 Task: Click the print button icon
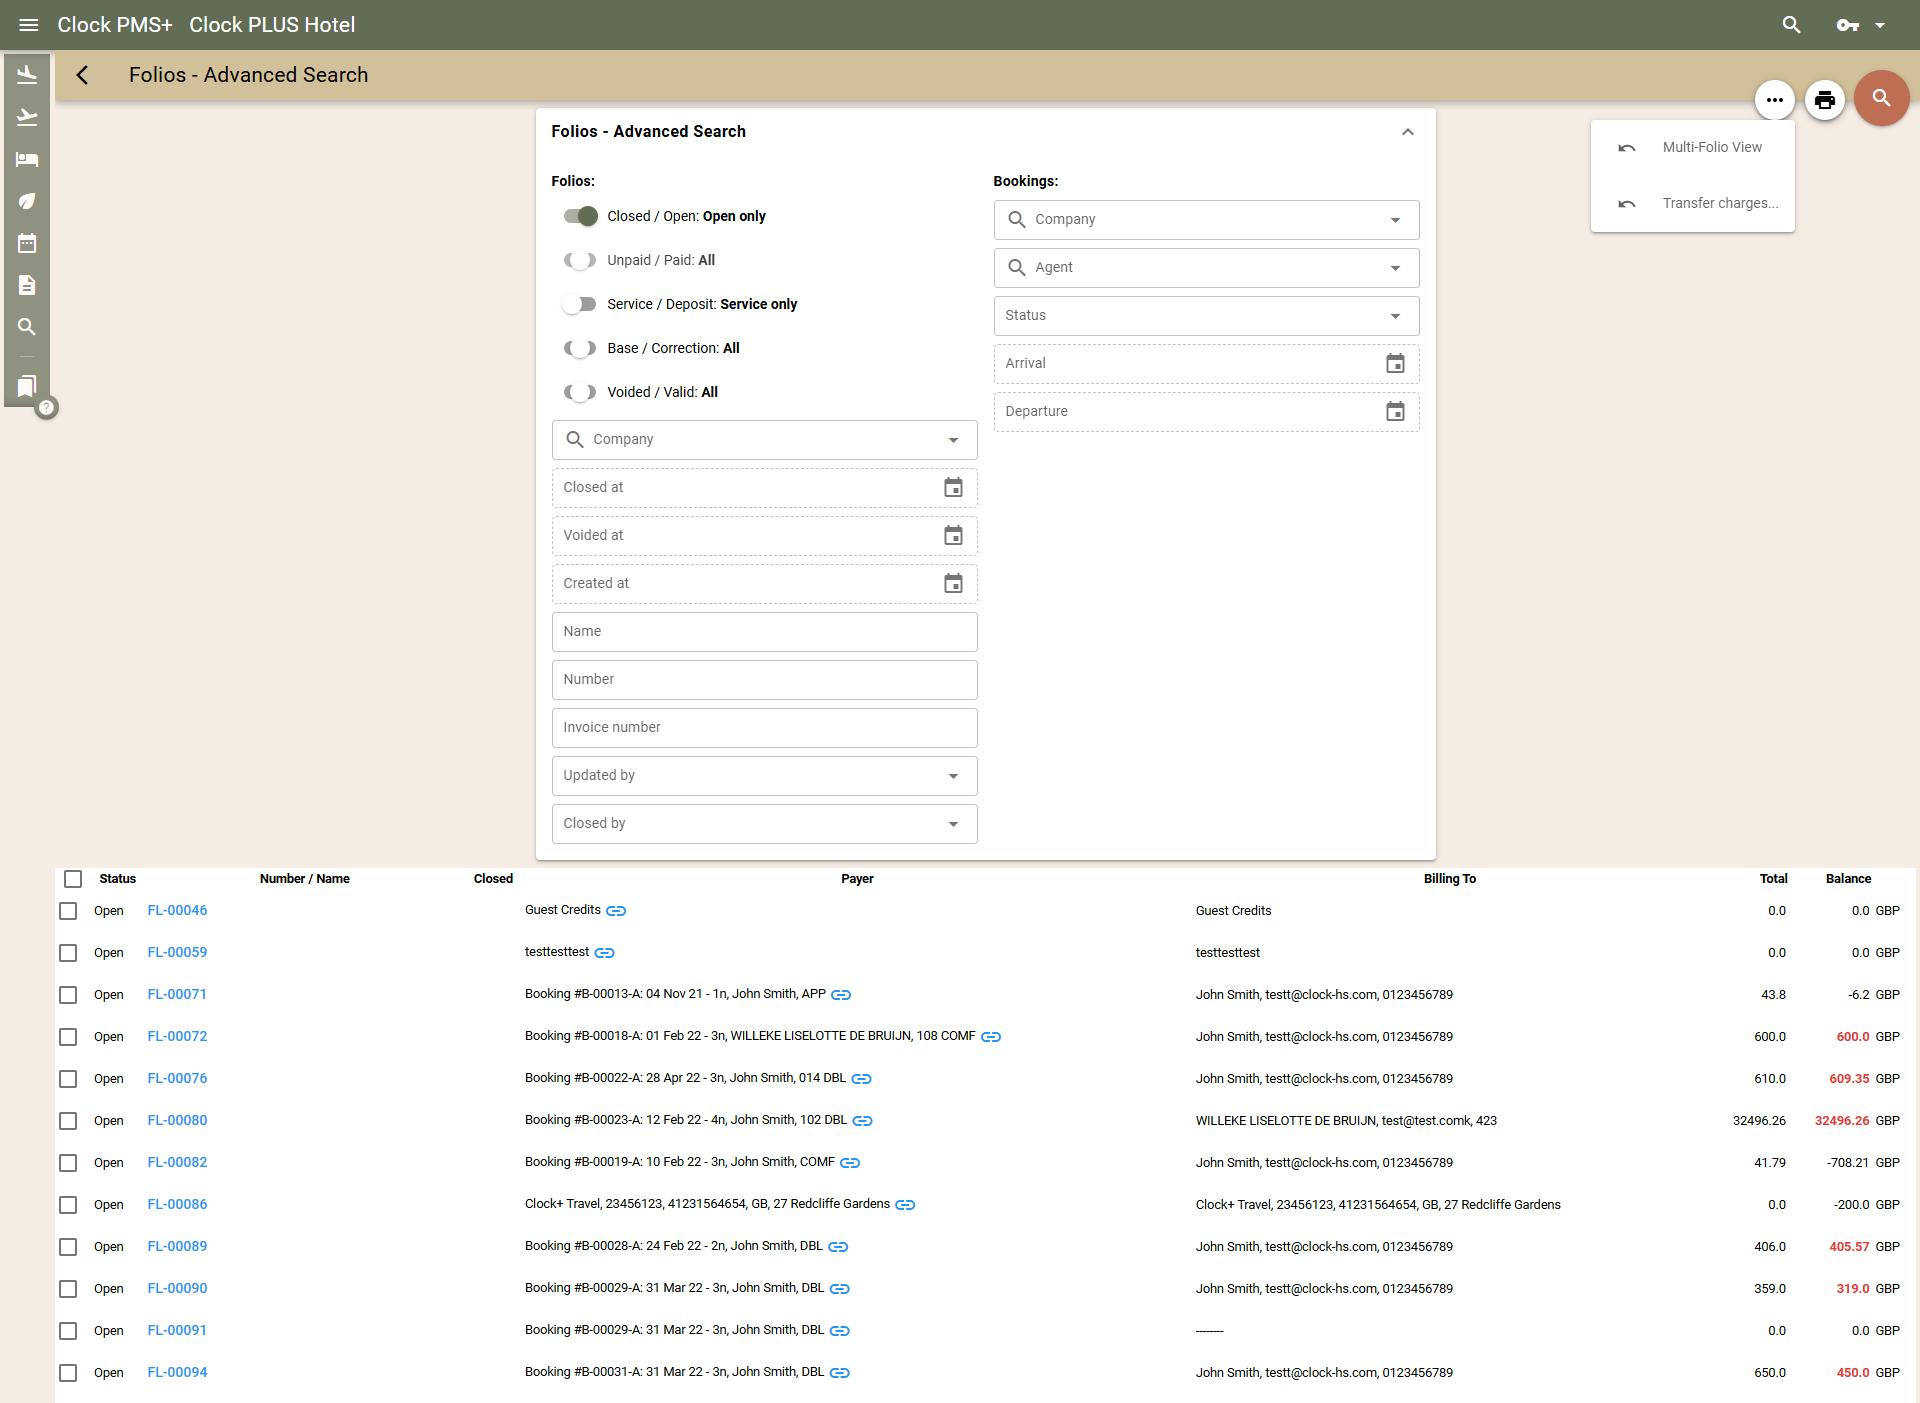coord(1824,99)
